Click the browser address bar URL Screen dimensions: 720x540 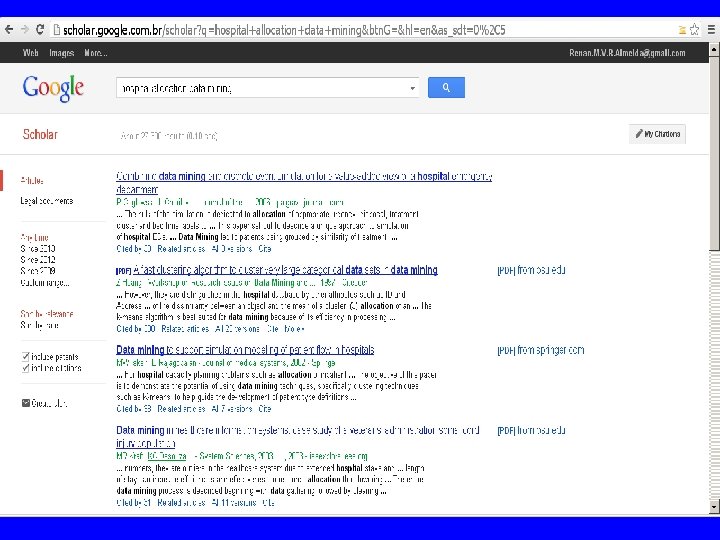(284, 30)
